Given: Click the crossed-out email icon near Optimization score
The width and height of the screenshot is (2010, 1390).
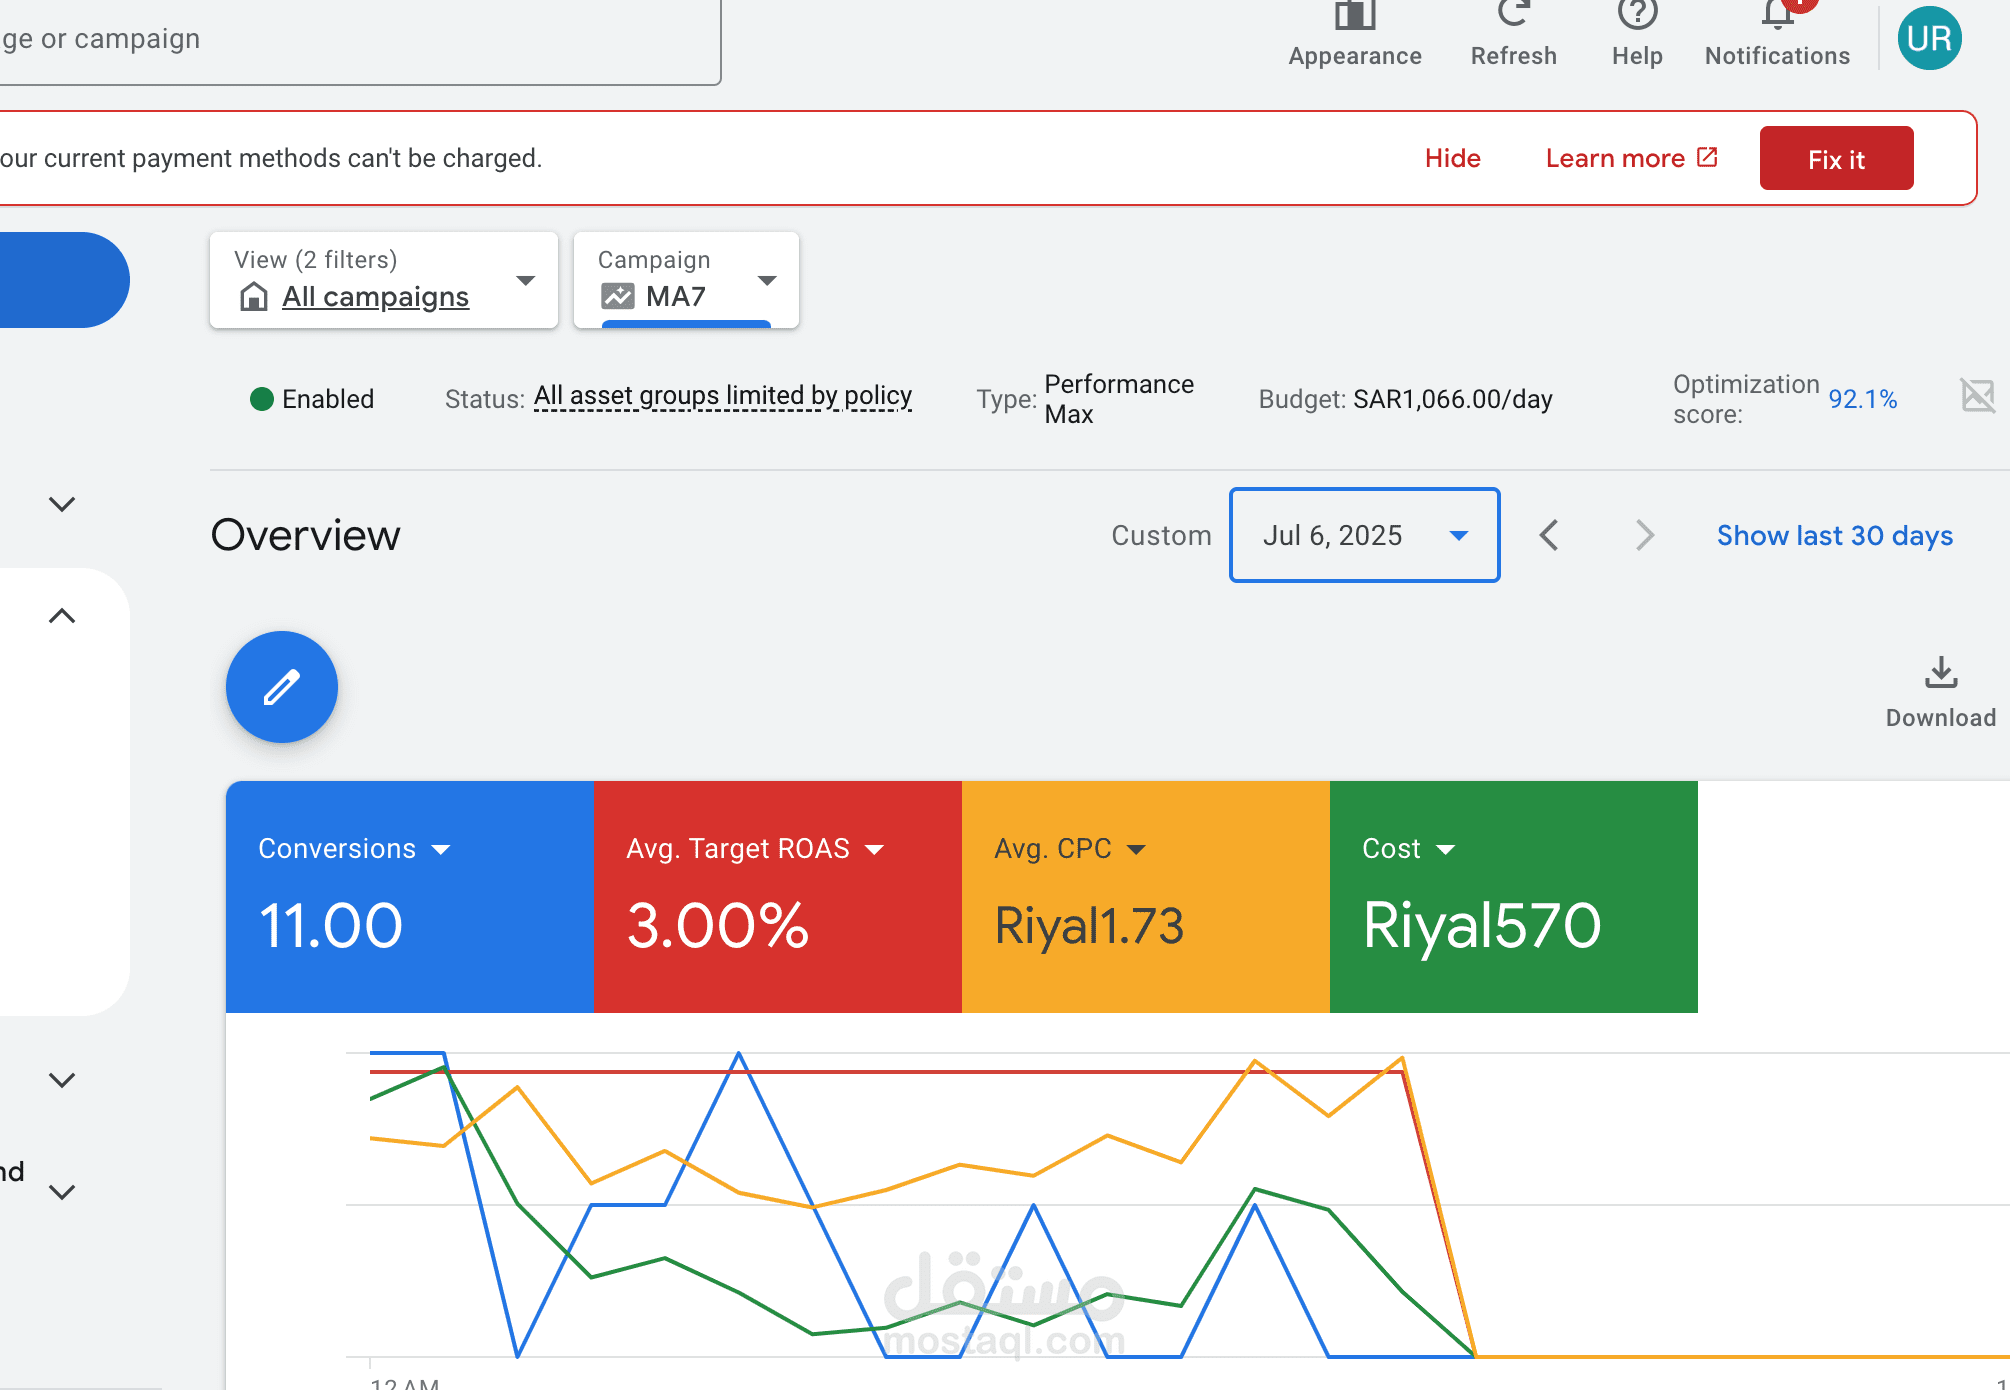Looking at the screenshot, I should click(x=1977, y=396).
